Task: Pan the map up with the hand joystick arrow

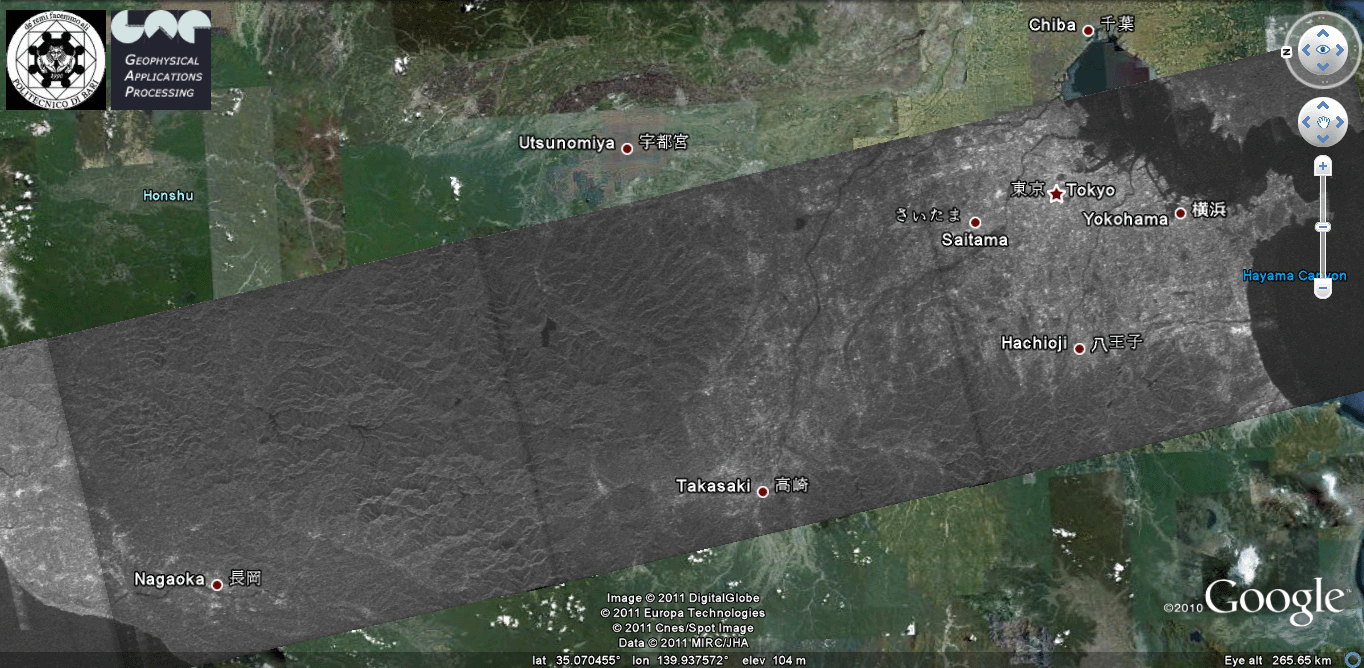Action: click(1322, 105)
